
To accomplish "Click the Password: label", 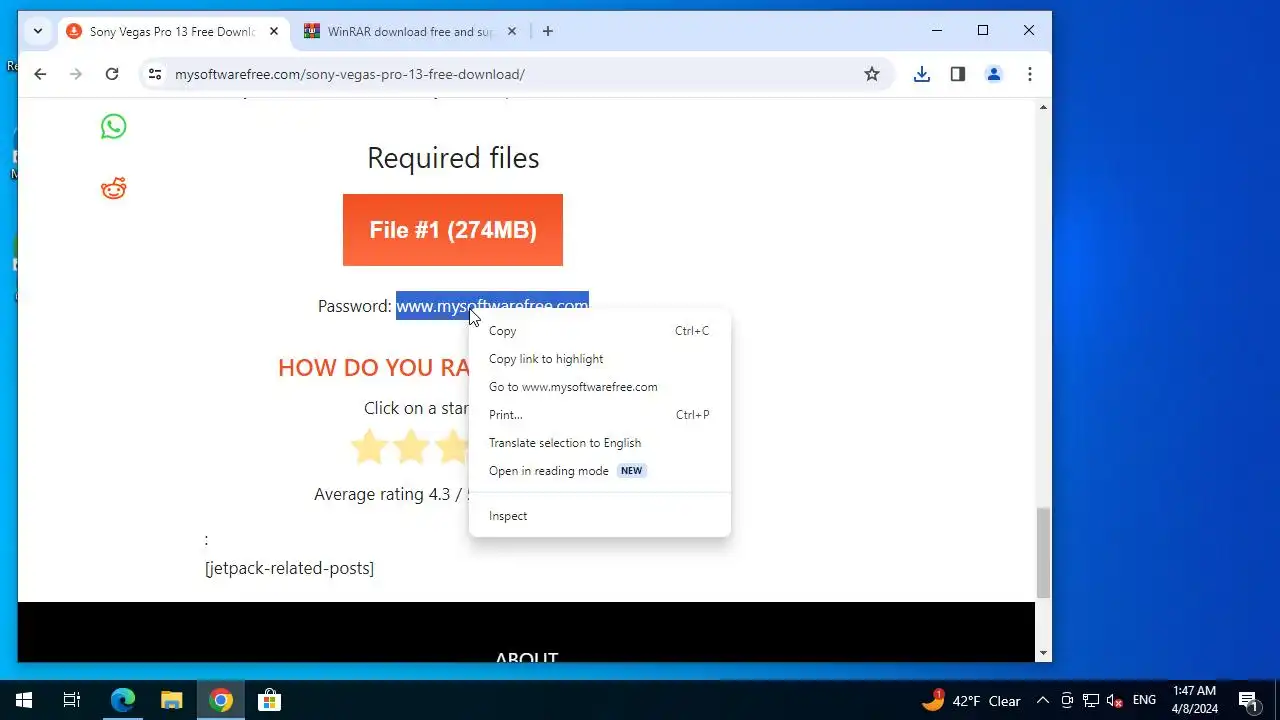I will [x=355, y=306].
